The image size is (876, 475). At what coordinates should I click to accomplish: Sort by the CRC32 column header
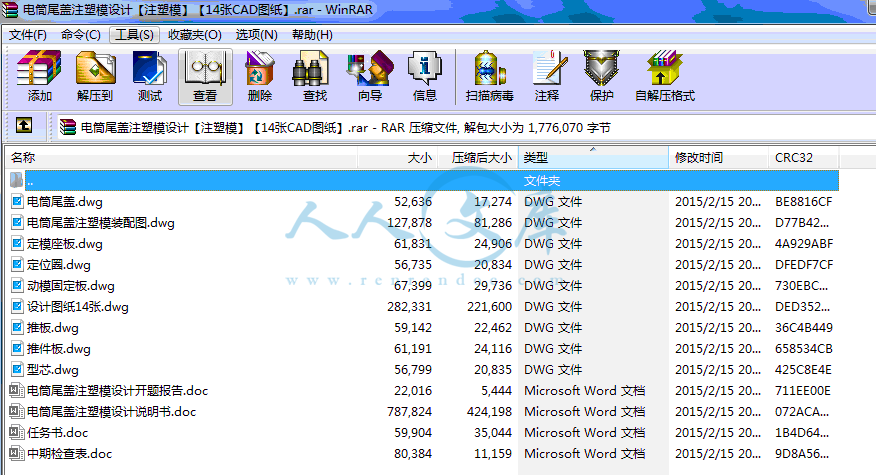pyautogui.click(x=804, y=158)
